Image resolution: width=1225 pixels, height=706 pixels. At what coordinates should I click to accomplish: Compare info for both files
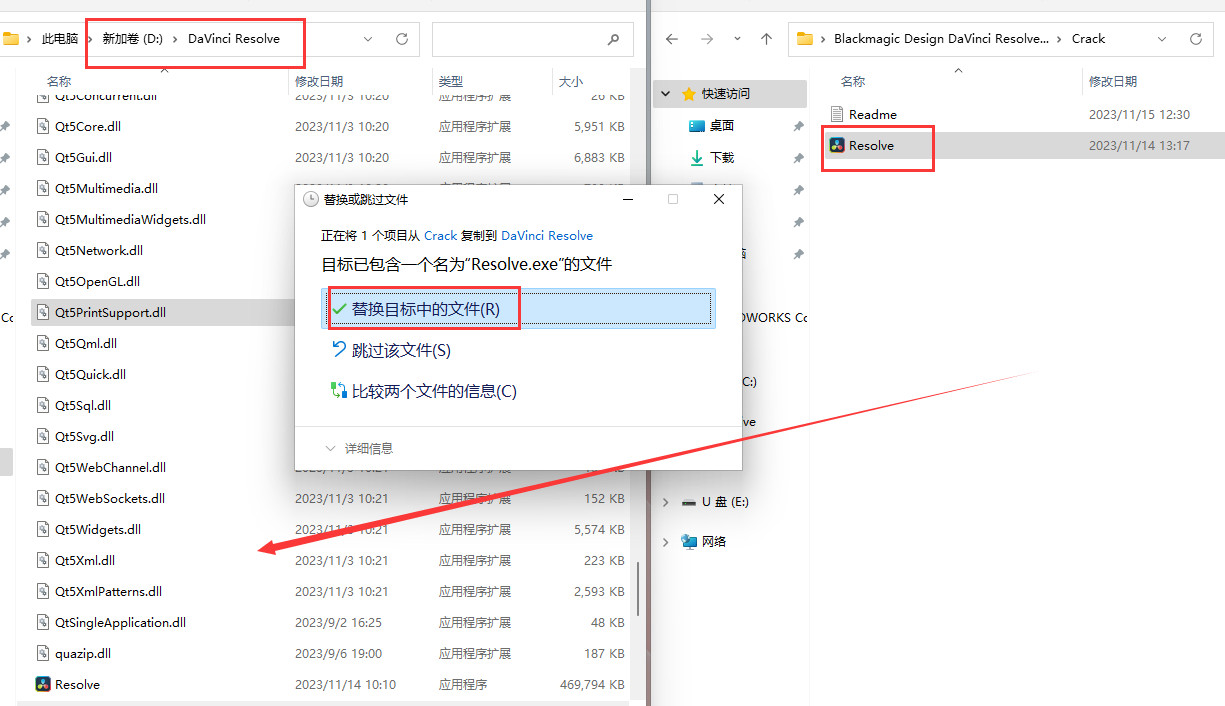[433, 392]
